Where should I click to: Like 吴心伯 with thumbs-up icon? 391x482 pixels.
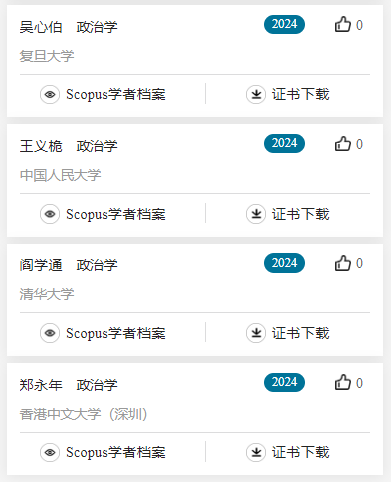click(x=343, y=24)
